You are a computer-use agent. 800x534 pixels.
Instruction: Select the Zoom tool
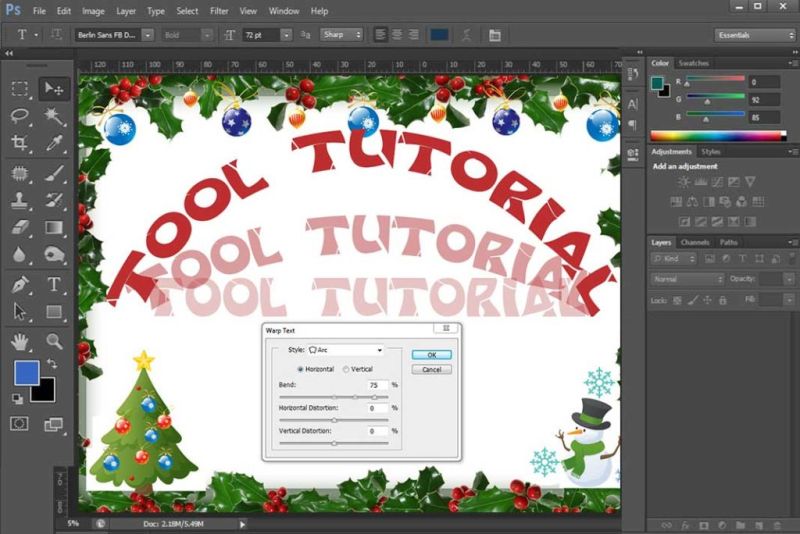tap(54, 341)
